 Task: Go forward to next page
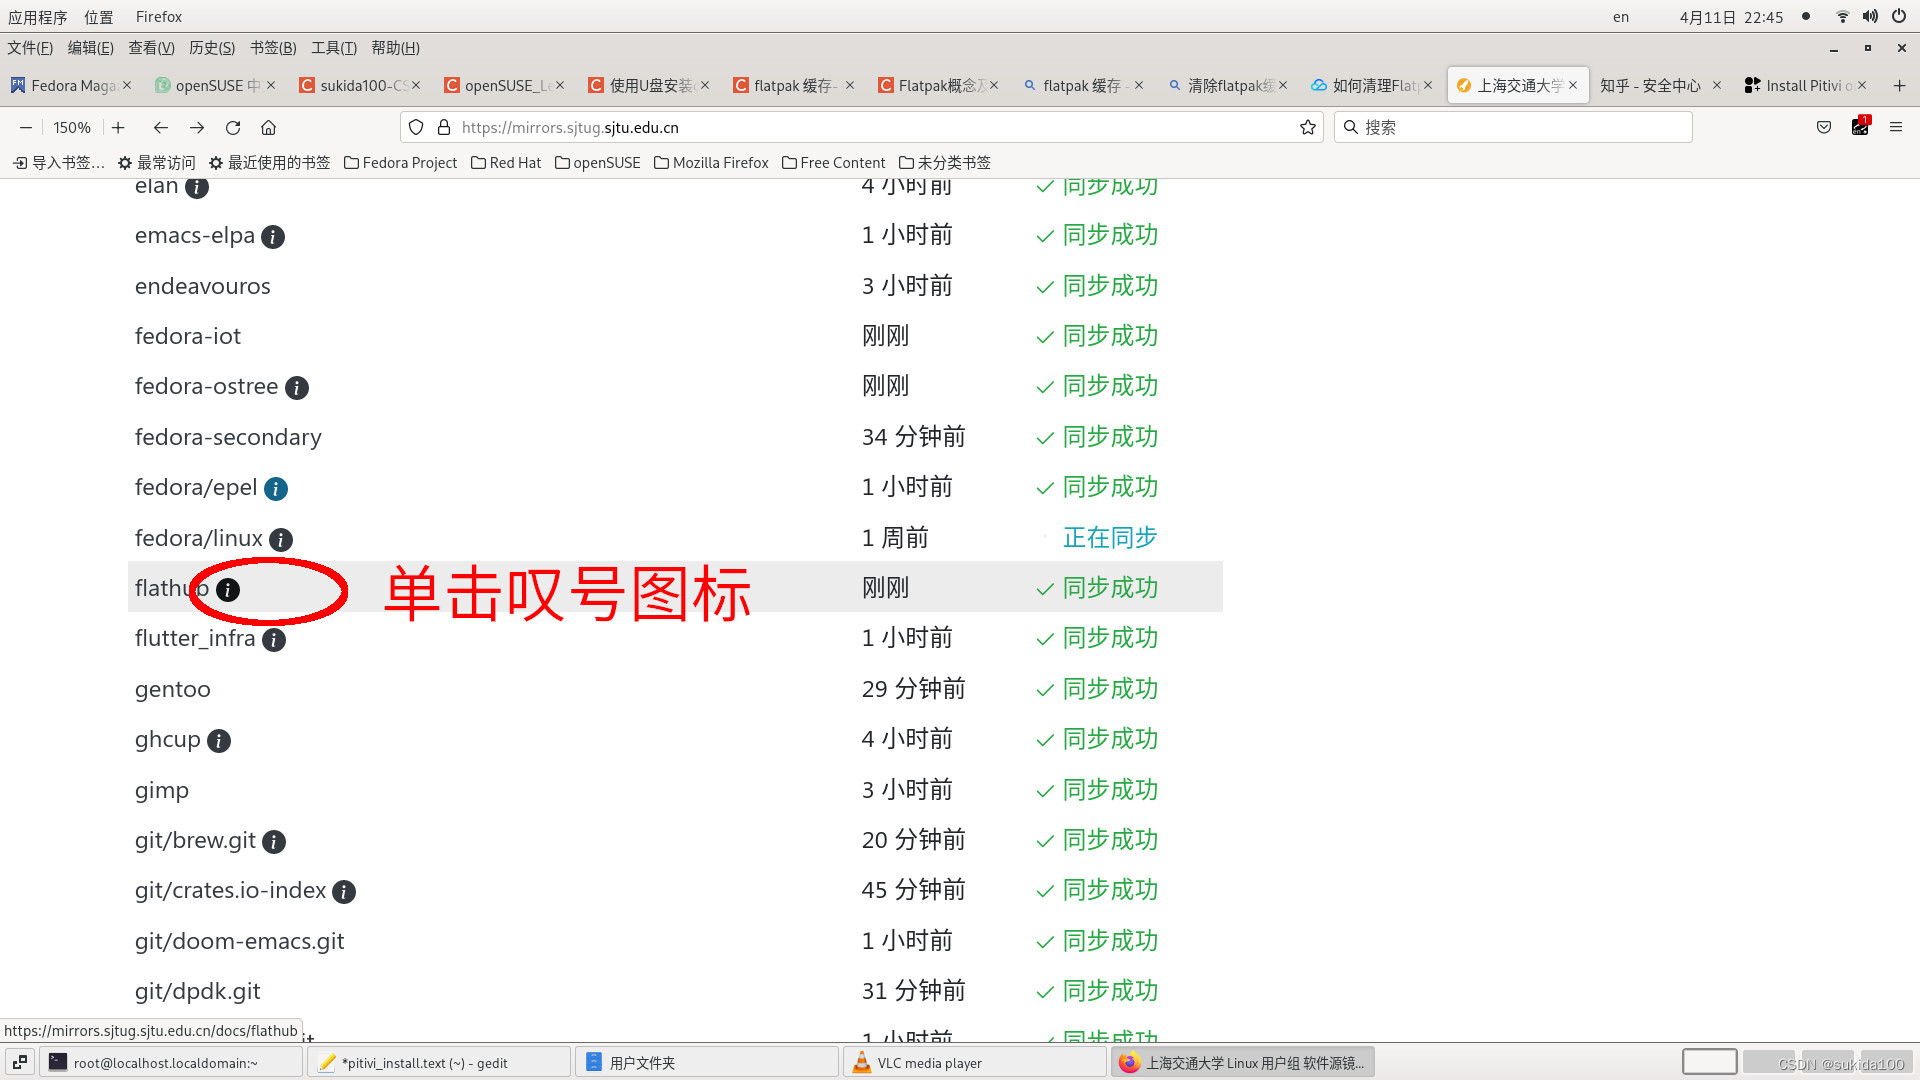tap(197, 128)
